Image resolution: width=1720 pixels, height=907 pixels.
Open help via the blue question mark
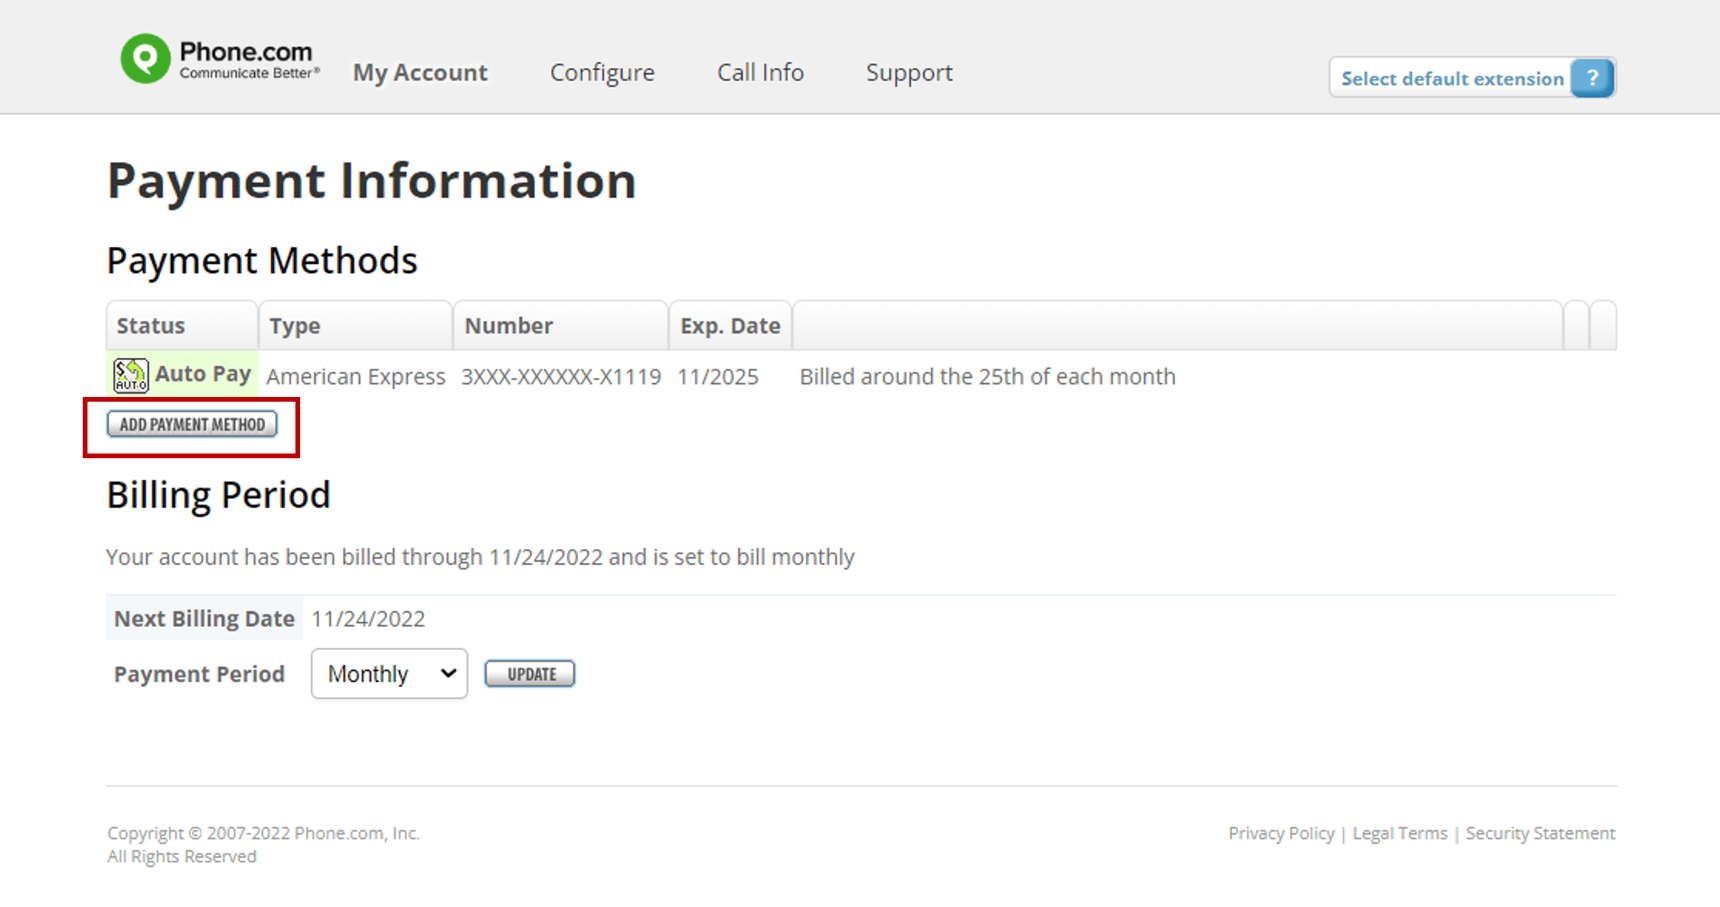(x=1592, y=77)
